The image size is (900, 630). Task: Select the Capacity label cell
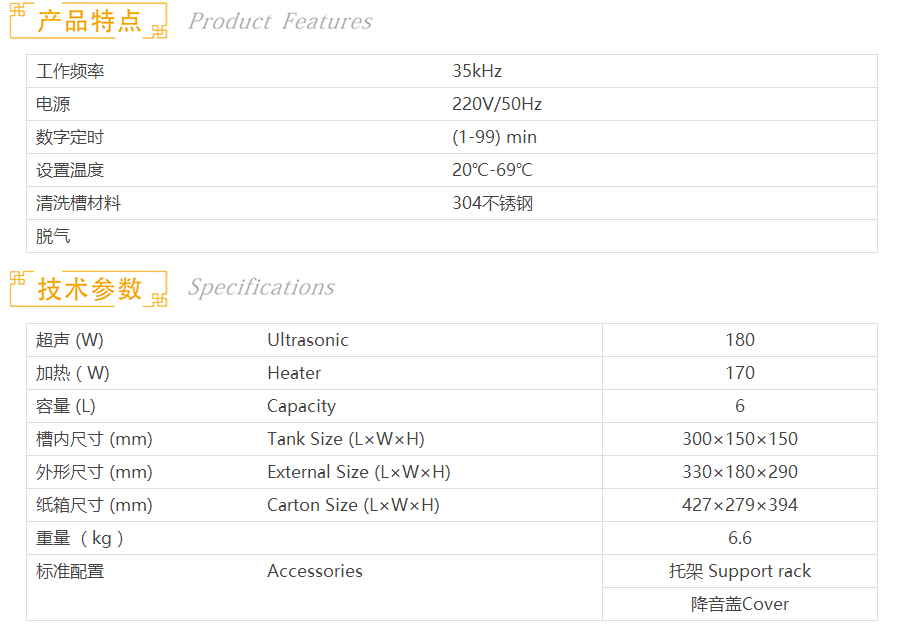coord(301,406)
